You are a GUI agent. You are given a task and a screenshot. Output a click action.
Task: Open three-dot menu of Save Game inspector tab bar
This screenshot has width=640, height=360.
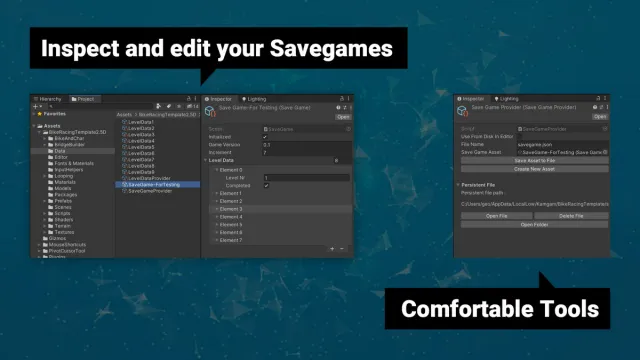[349, 98]
